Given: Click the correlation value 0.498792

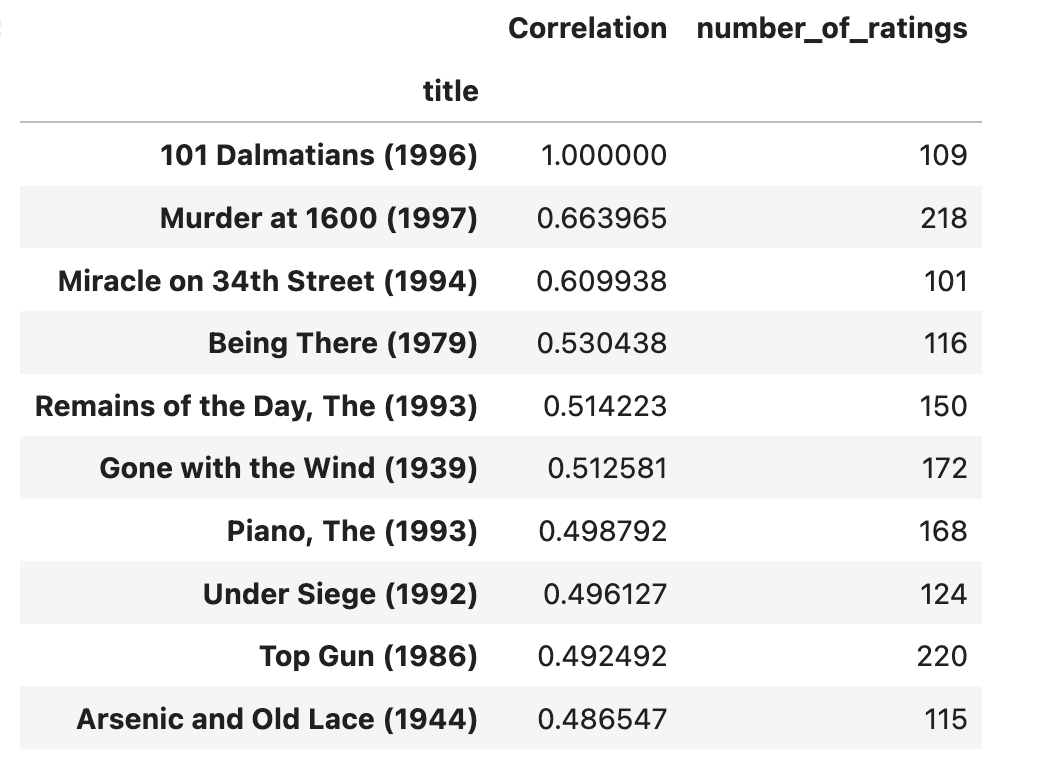Looking at the screenshot, I should (601, 532).
